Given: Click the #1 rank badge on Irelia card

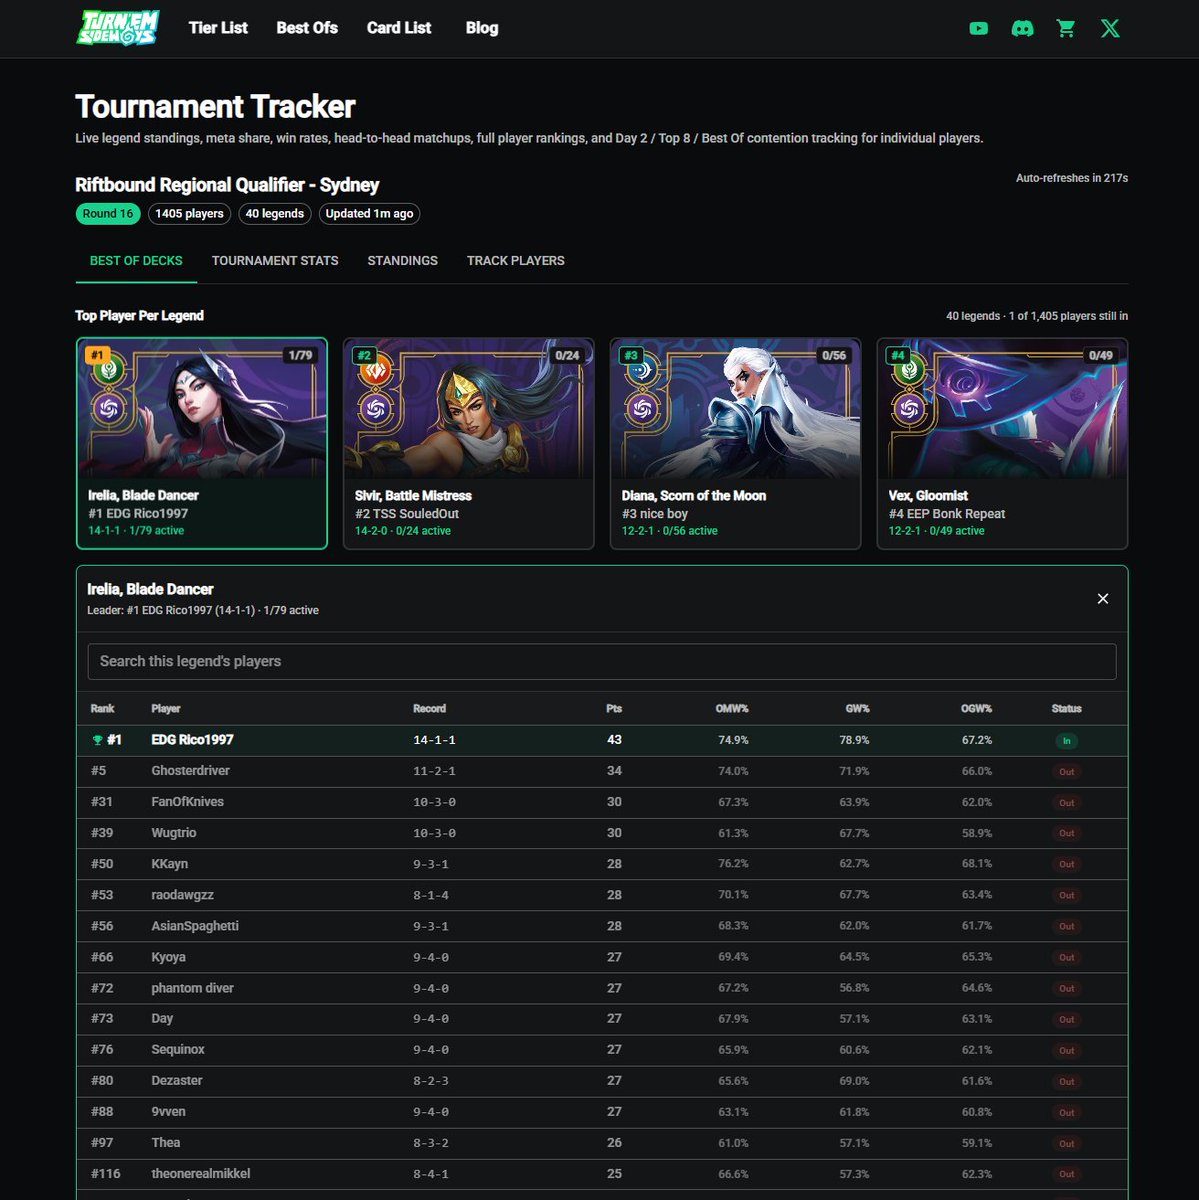Looking at the screenshot, I should tap(97, 355).
